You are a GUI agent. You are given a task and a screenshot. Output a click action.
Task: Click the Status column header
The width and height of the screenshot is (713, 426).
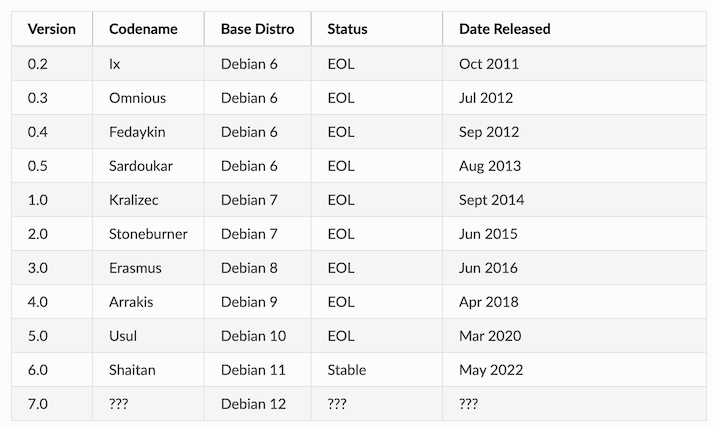pyautogui.click(x=347, y=29)
